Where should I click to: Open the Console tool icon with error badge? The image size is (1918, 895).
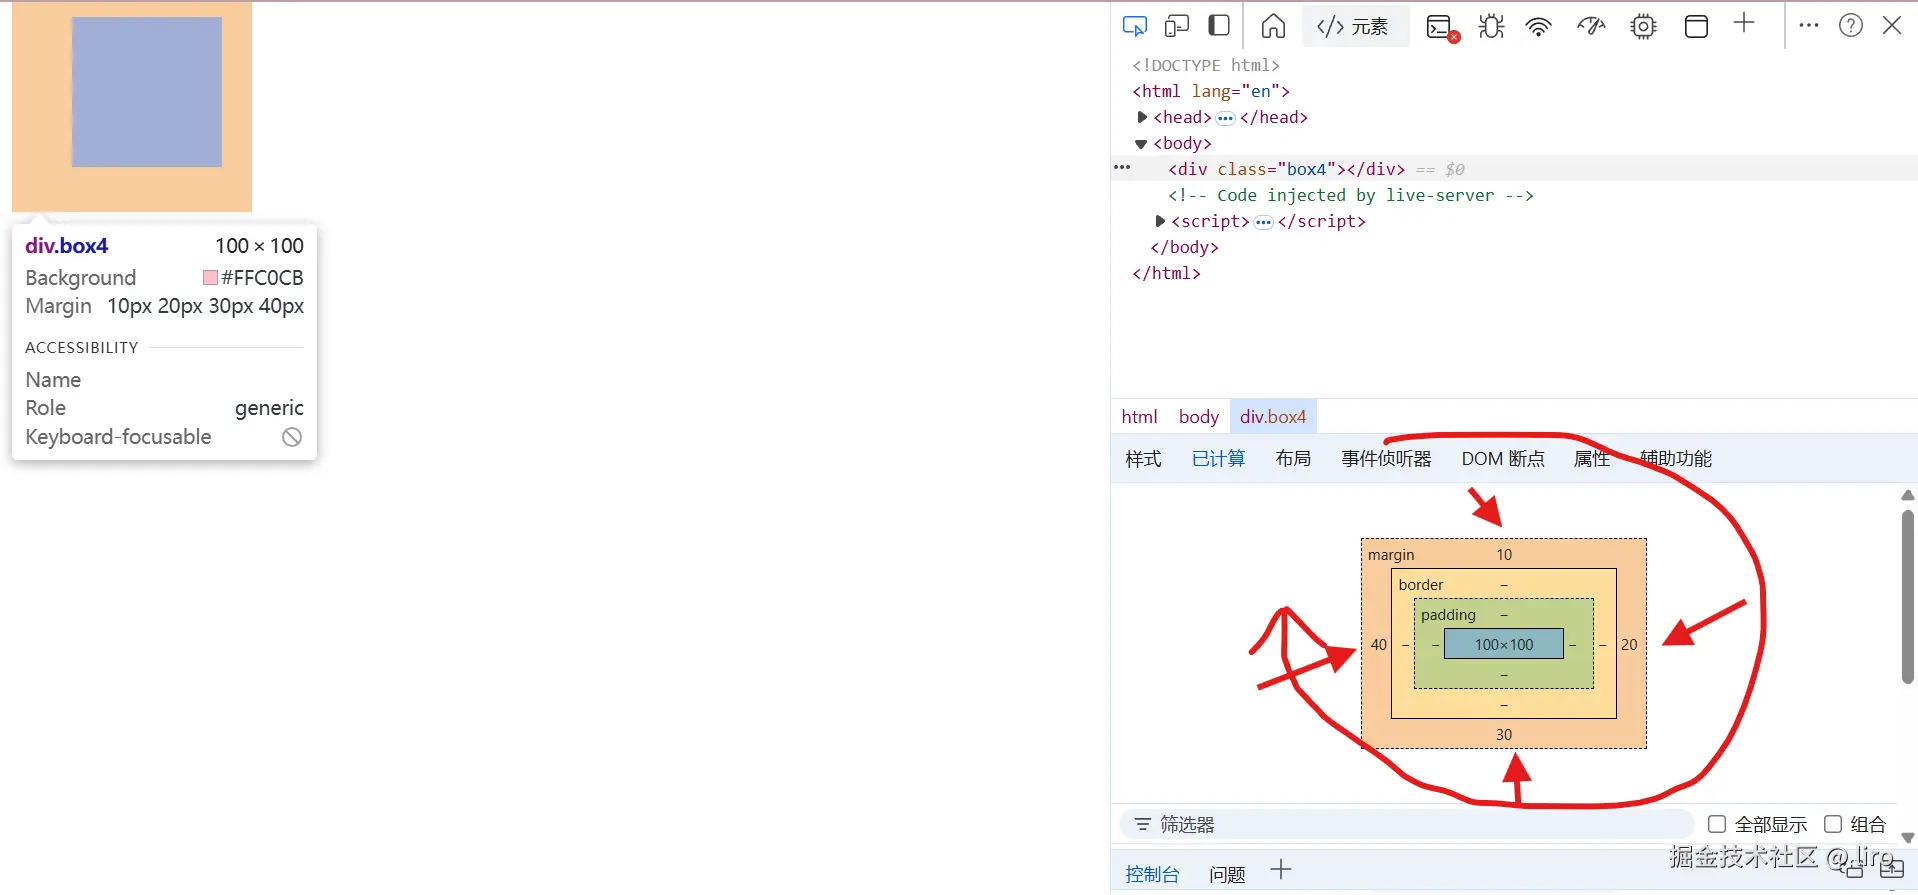(1442, 27)
